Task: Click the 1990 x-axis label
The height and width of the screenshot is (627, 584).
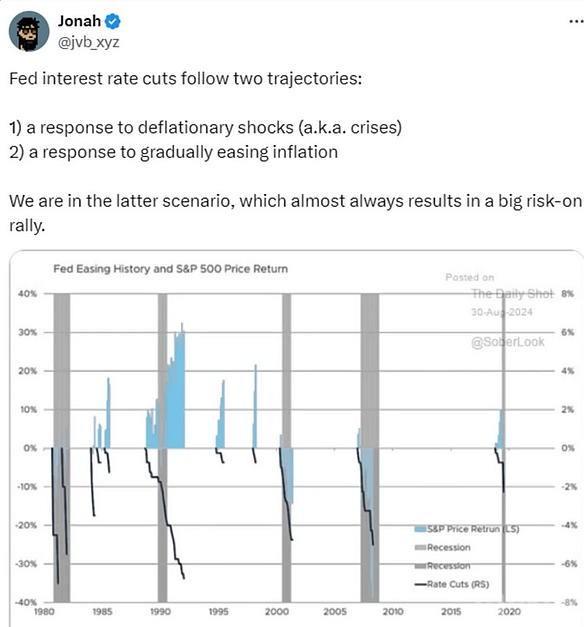Action: tap(160, 612)
